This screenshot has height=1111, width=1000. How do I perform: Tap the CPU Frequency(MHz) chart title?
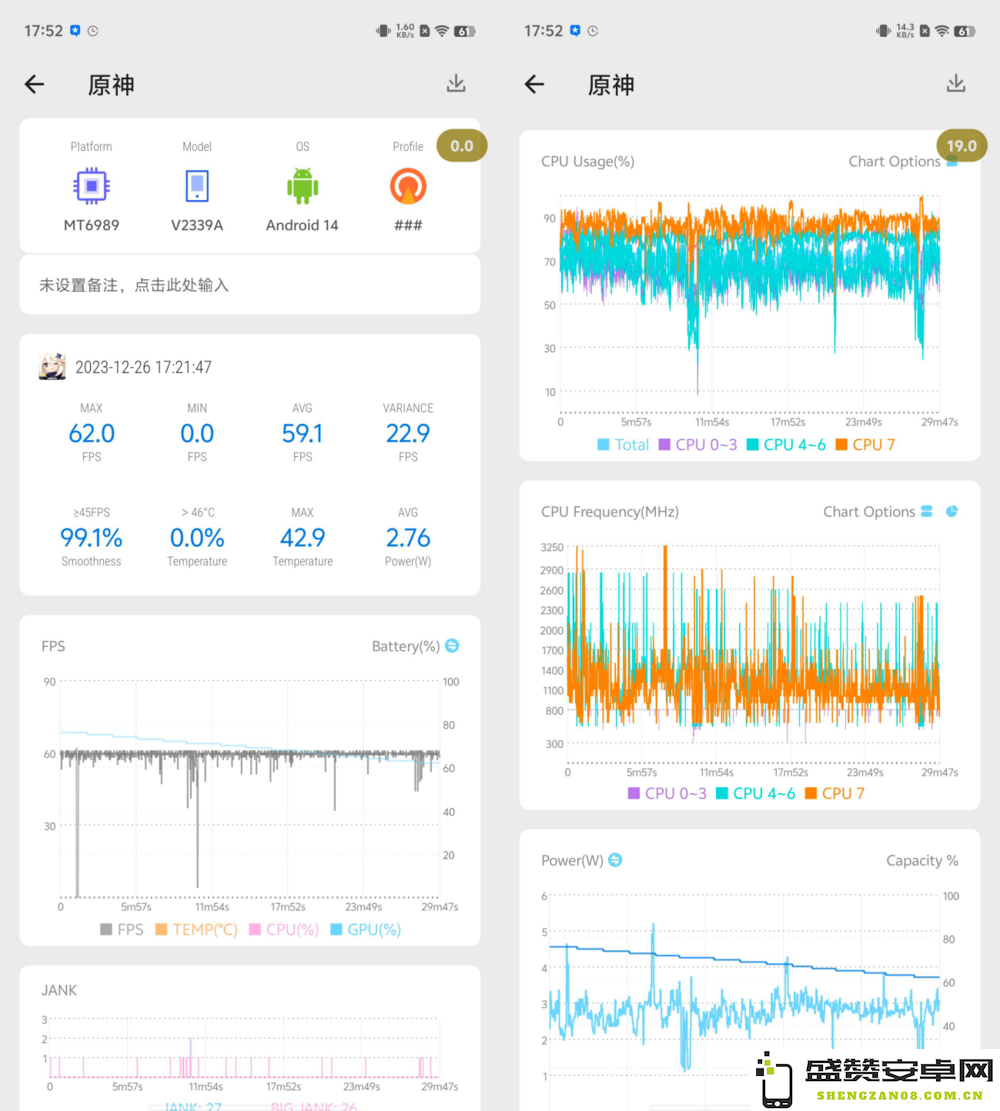click(610, 512)
